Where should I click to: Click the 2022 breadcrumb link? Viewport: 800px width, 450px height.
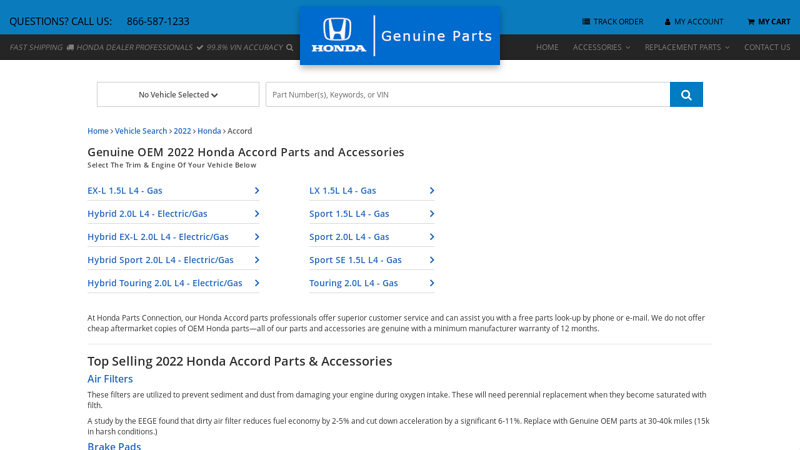pyautogui.click(x=182, y=131)
